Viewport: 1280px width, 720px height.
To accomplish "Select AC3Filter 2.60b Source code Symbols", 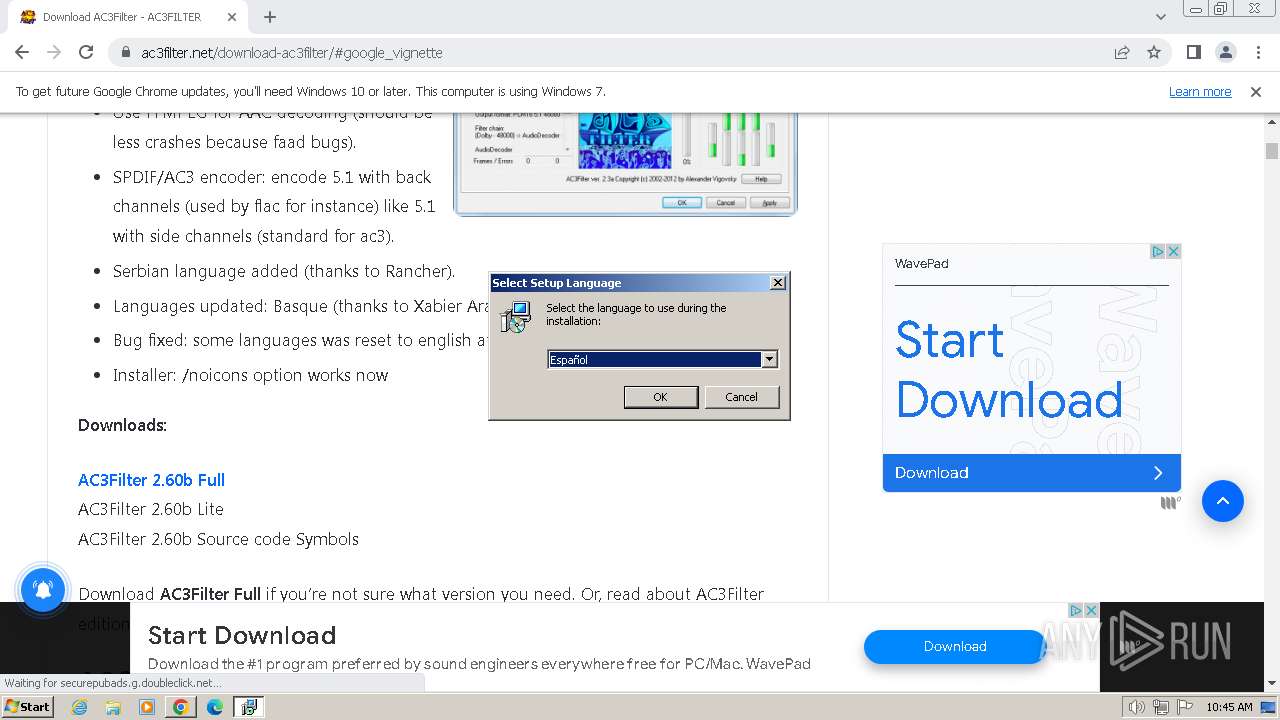I will (x=218, y=539).
